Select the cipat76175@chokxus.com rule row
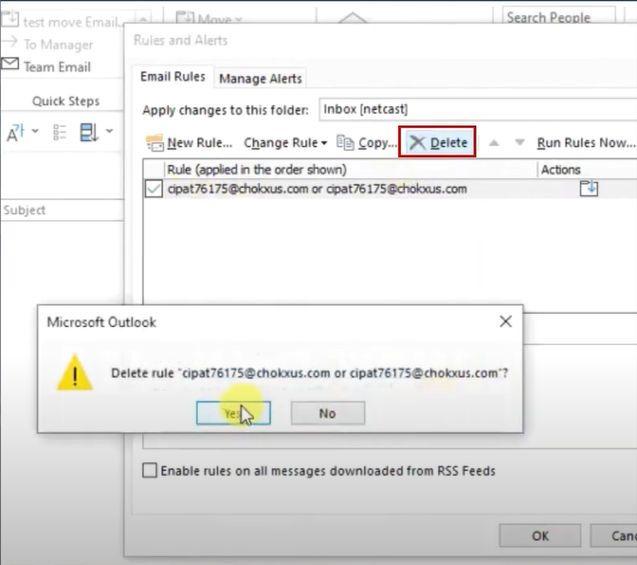Viewport: 637px width, 565px height. 390,189
